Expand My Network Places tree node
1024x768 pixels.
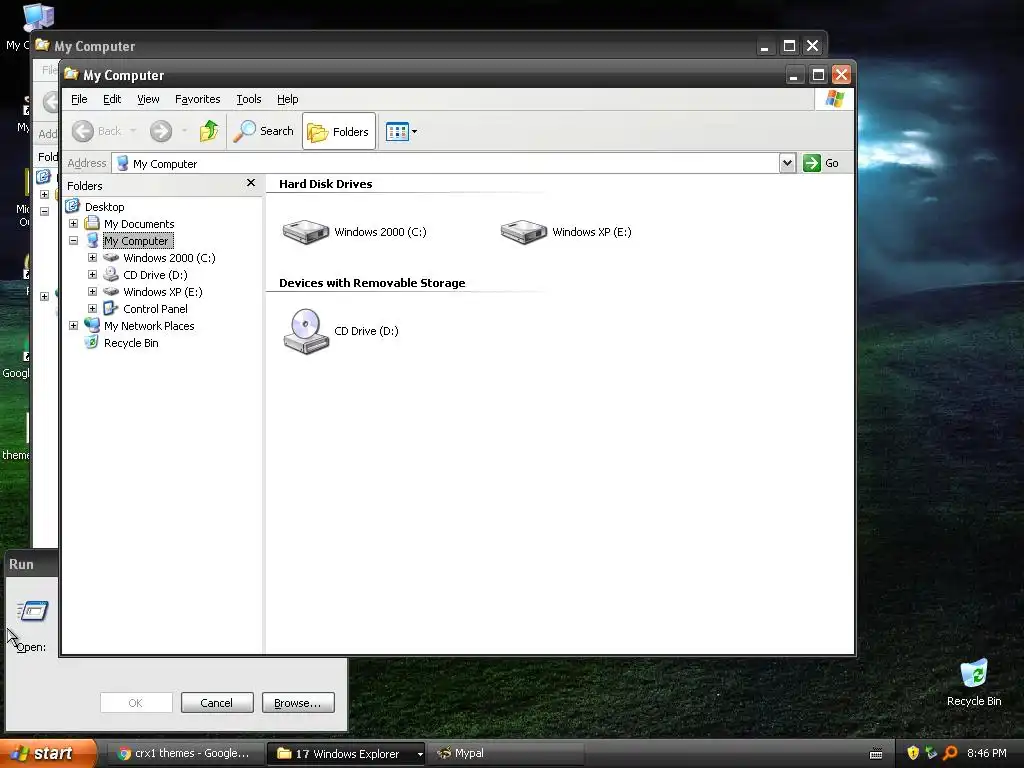pyautogui.click(x=73, y=325)
